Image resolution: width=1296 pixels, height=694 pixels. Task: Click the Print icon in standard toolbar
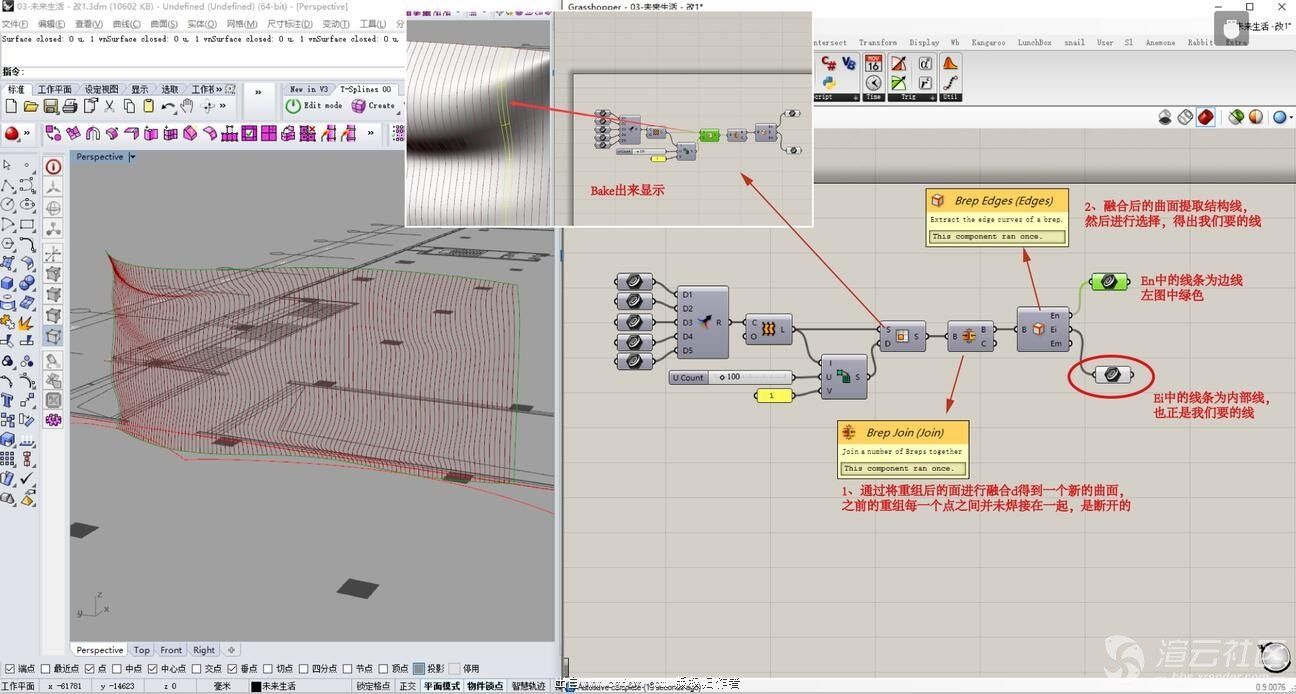(69, 106)
